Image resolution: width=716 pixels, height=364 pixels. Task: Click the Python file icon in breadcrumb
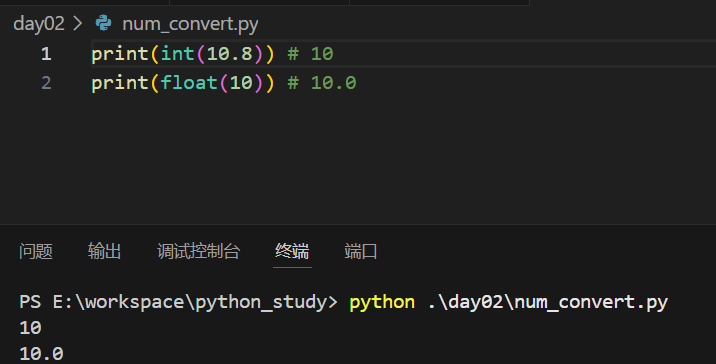(x=104, y=23)
